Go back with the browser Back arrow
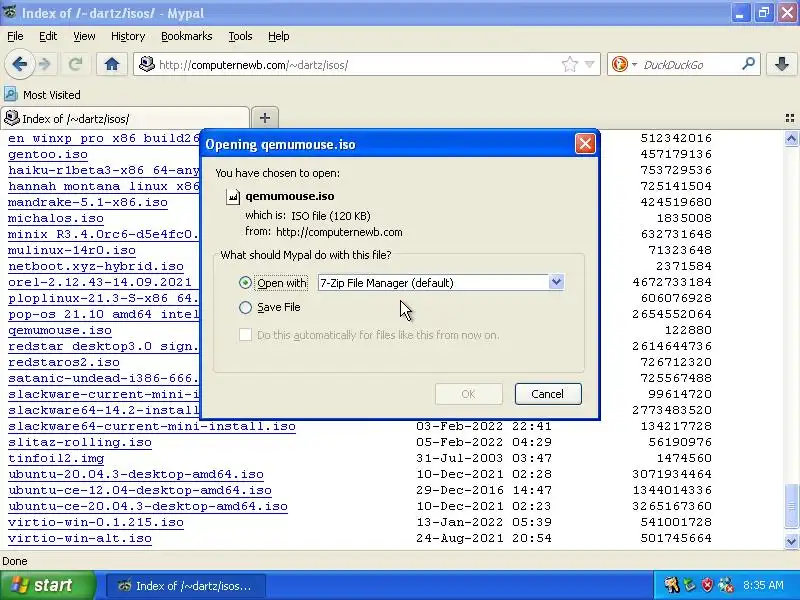800x600 pixels. pyautogui.click(x=20, y=64)
